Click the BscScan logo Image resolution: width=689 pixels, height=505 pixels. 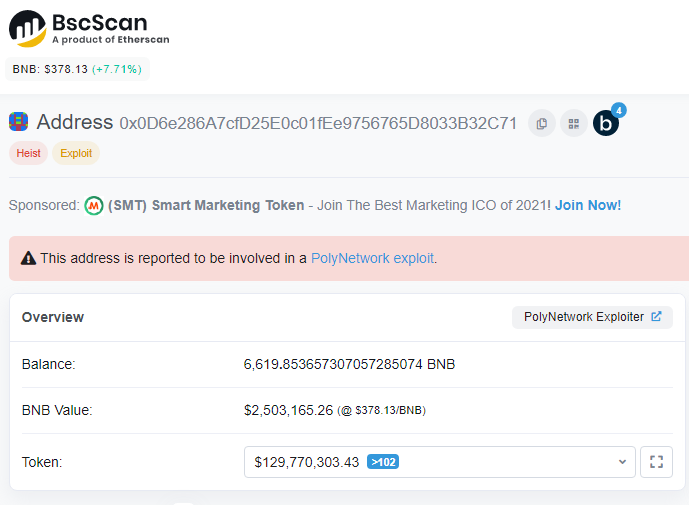point(89,29)
